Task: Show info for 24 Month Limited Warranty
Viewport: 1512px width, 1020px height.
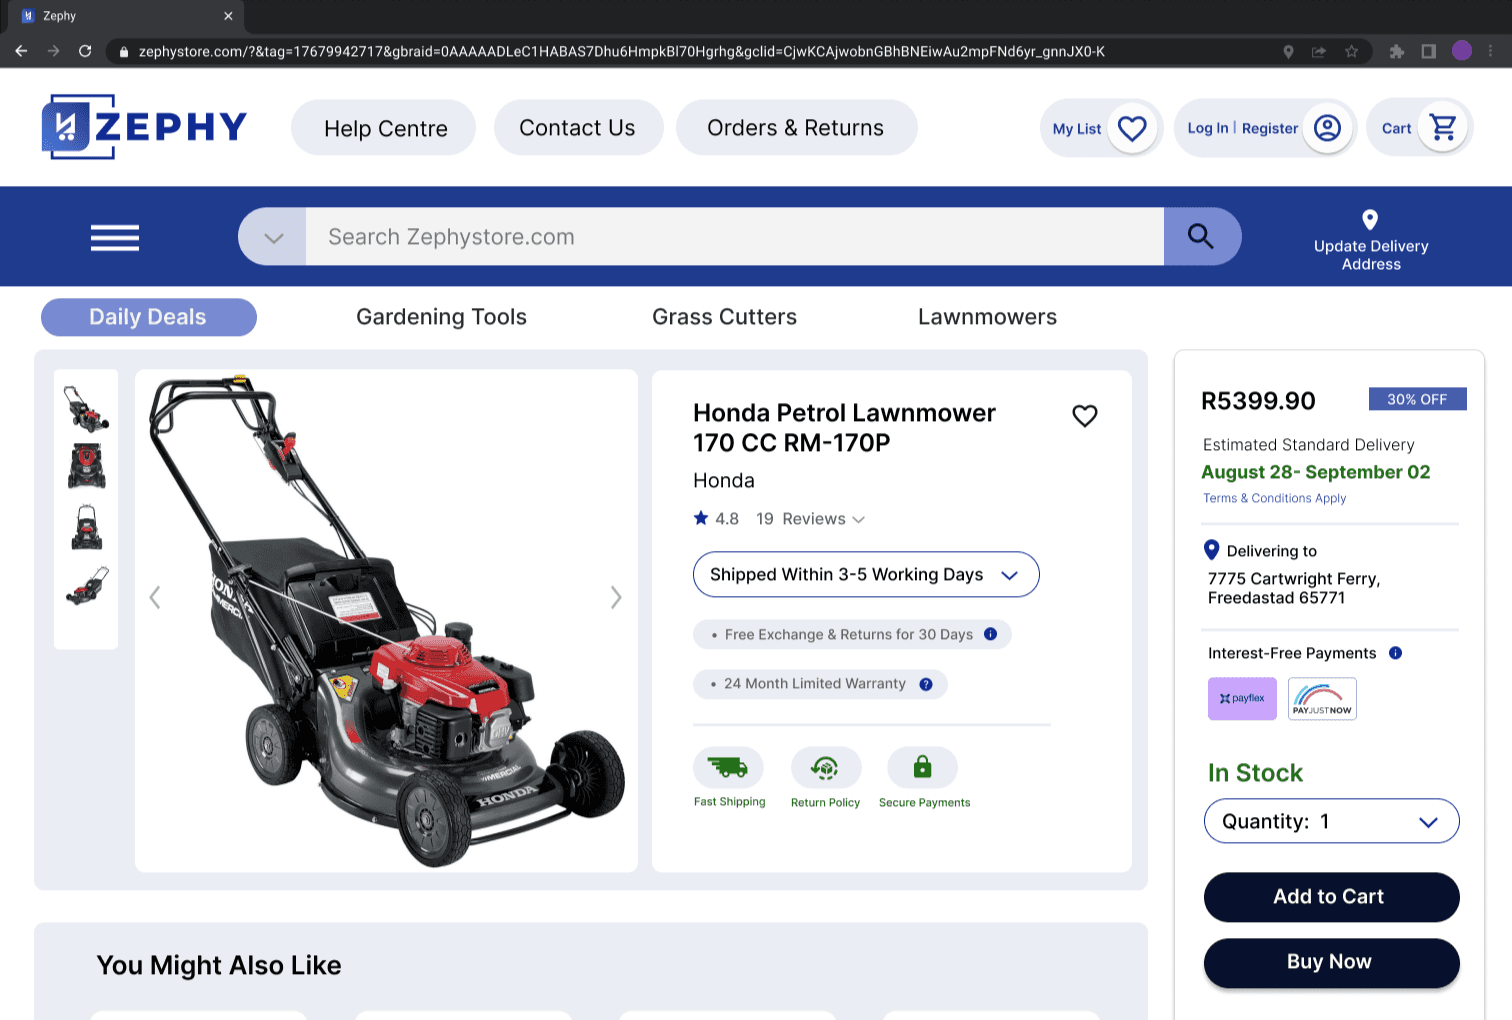Action: click(926, 684)
